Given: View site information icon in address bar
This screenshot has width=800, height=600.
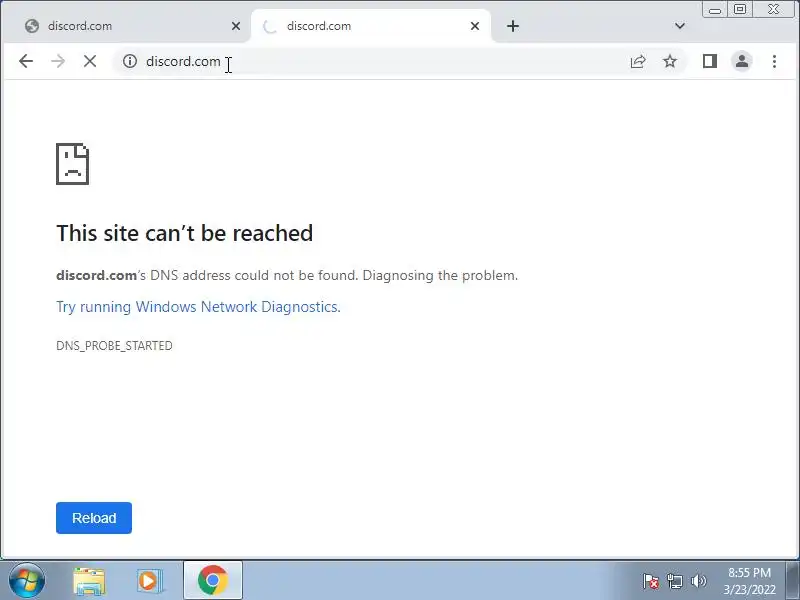Looking at the screenshot, I should coord(130,61).
